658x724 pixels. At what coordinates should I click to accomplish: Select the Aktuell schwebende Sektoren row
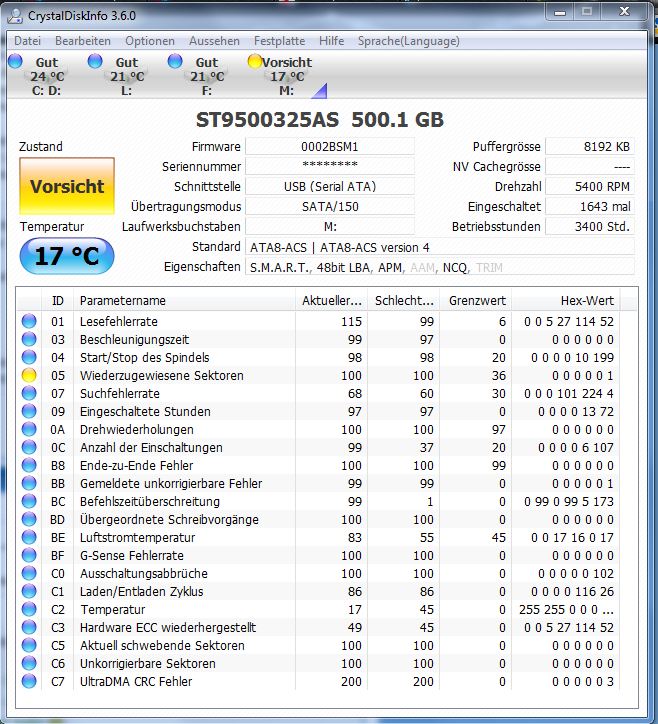point(319,645)
